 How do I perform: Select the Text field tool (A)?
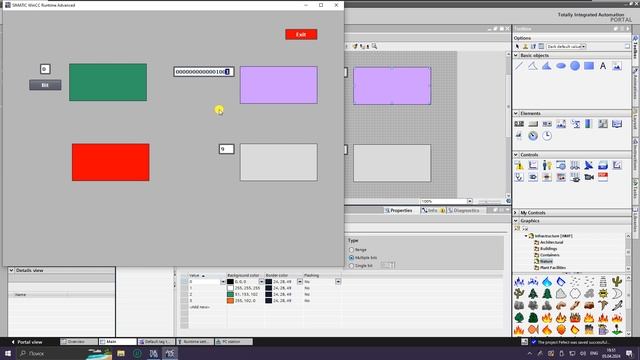pyautogui.click(x=603, y=66)
